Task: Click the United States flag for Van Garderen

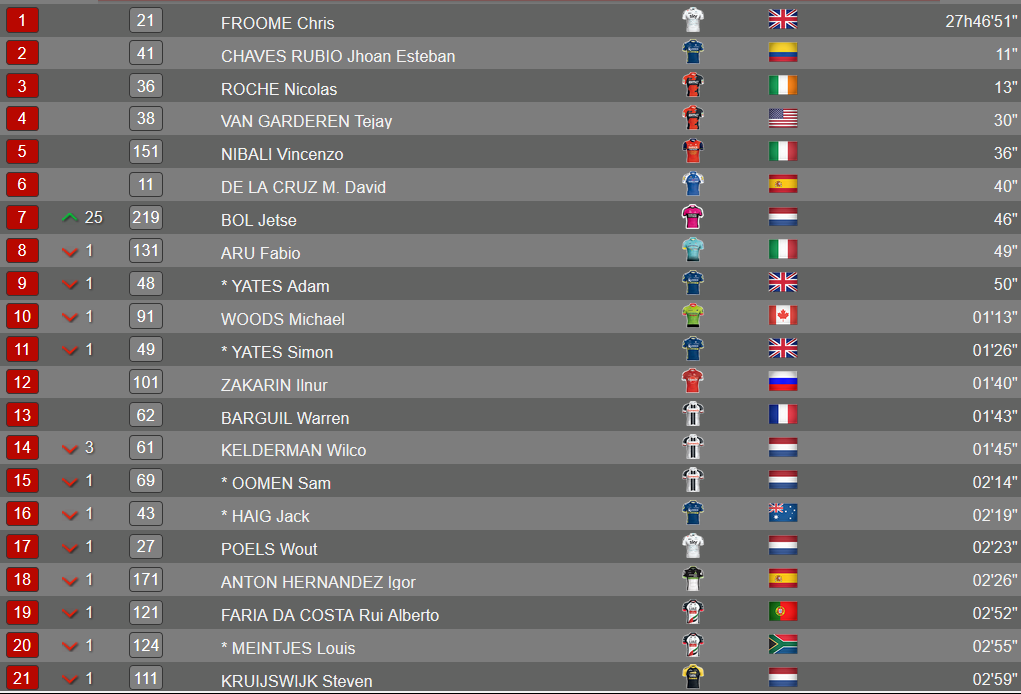Action: tap(783, 118)
